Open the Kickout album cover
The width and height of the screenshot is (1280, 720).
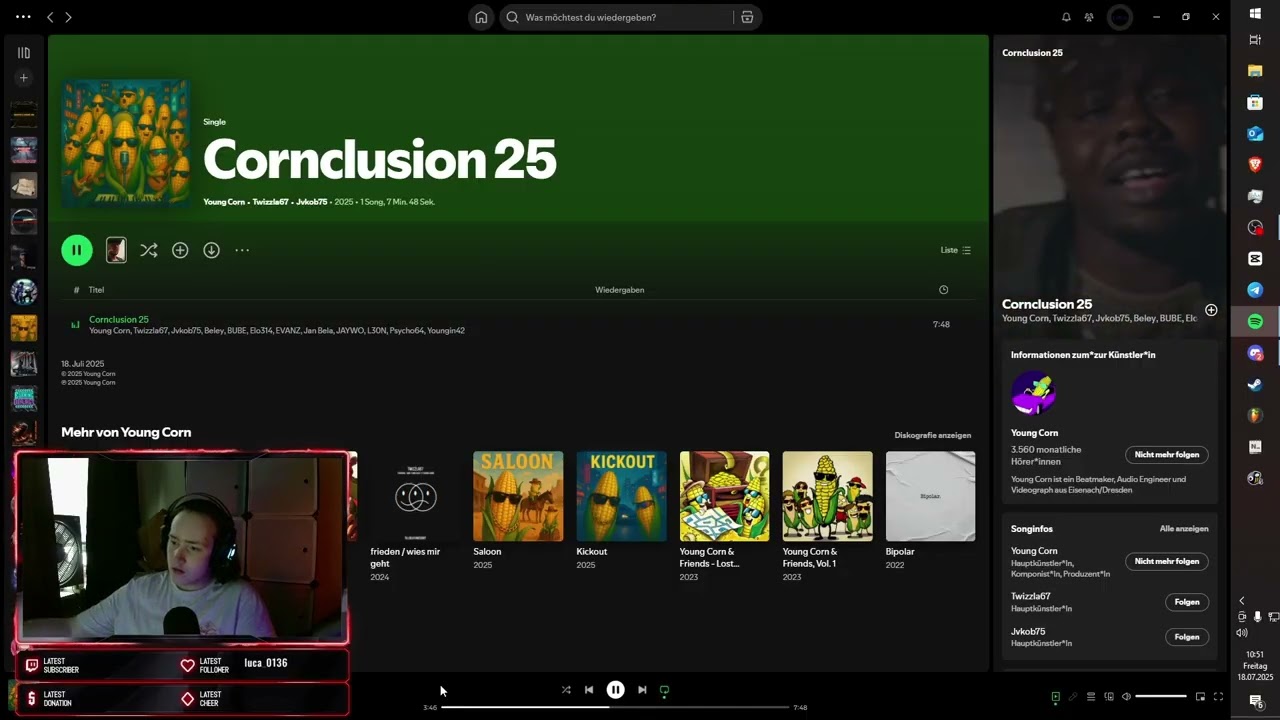point(621,496)
